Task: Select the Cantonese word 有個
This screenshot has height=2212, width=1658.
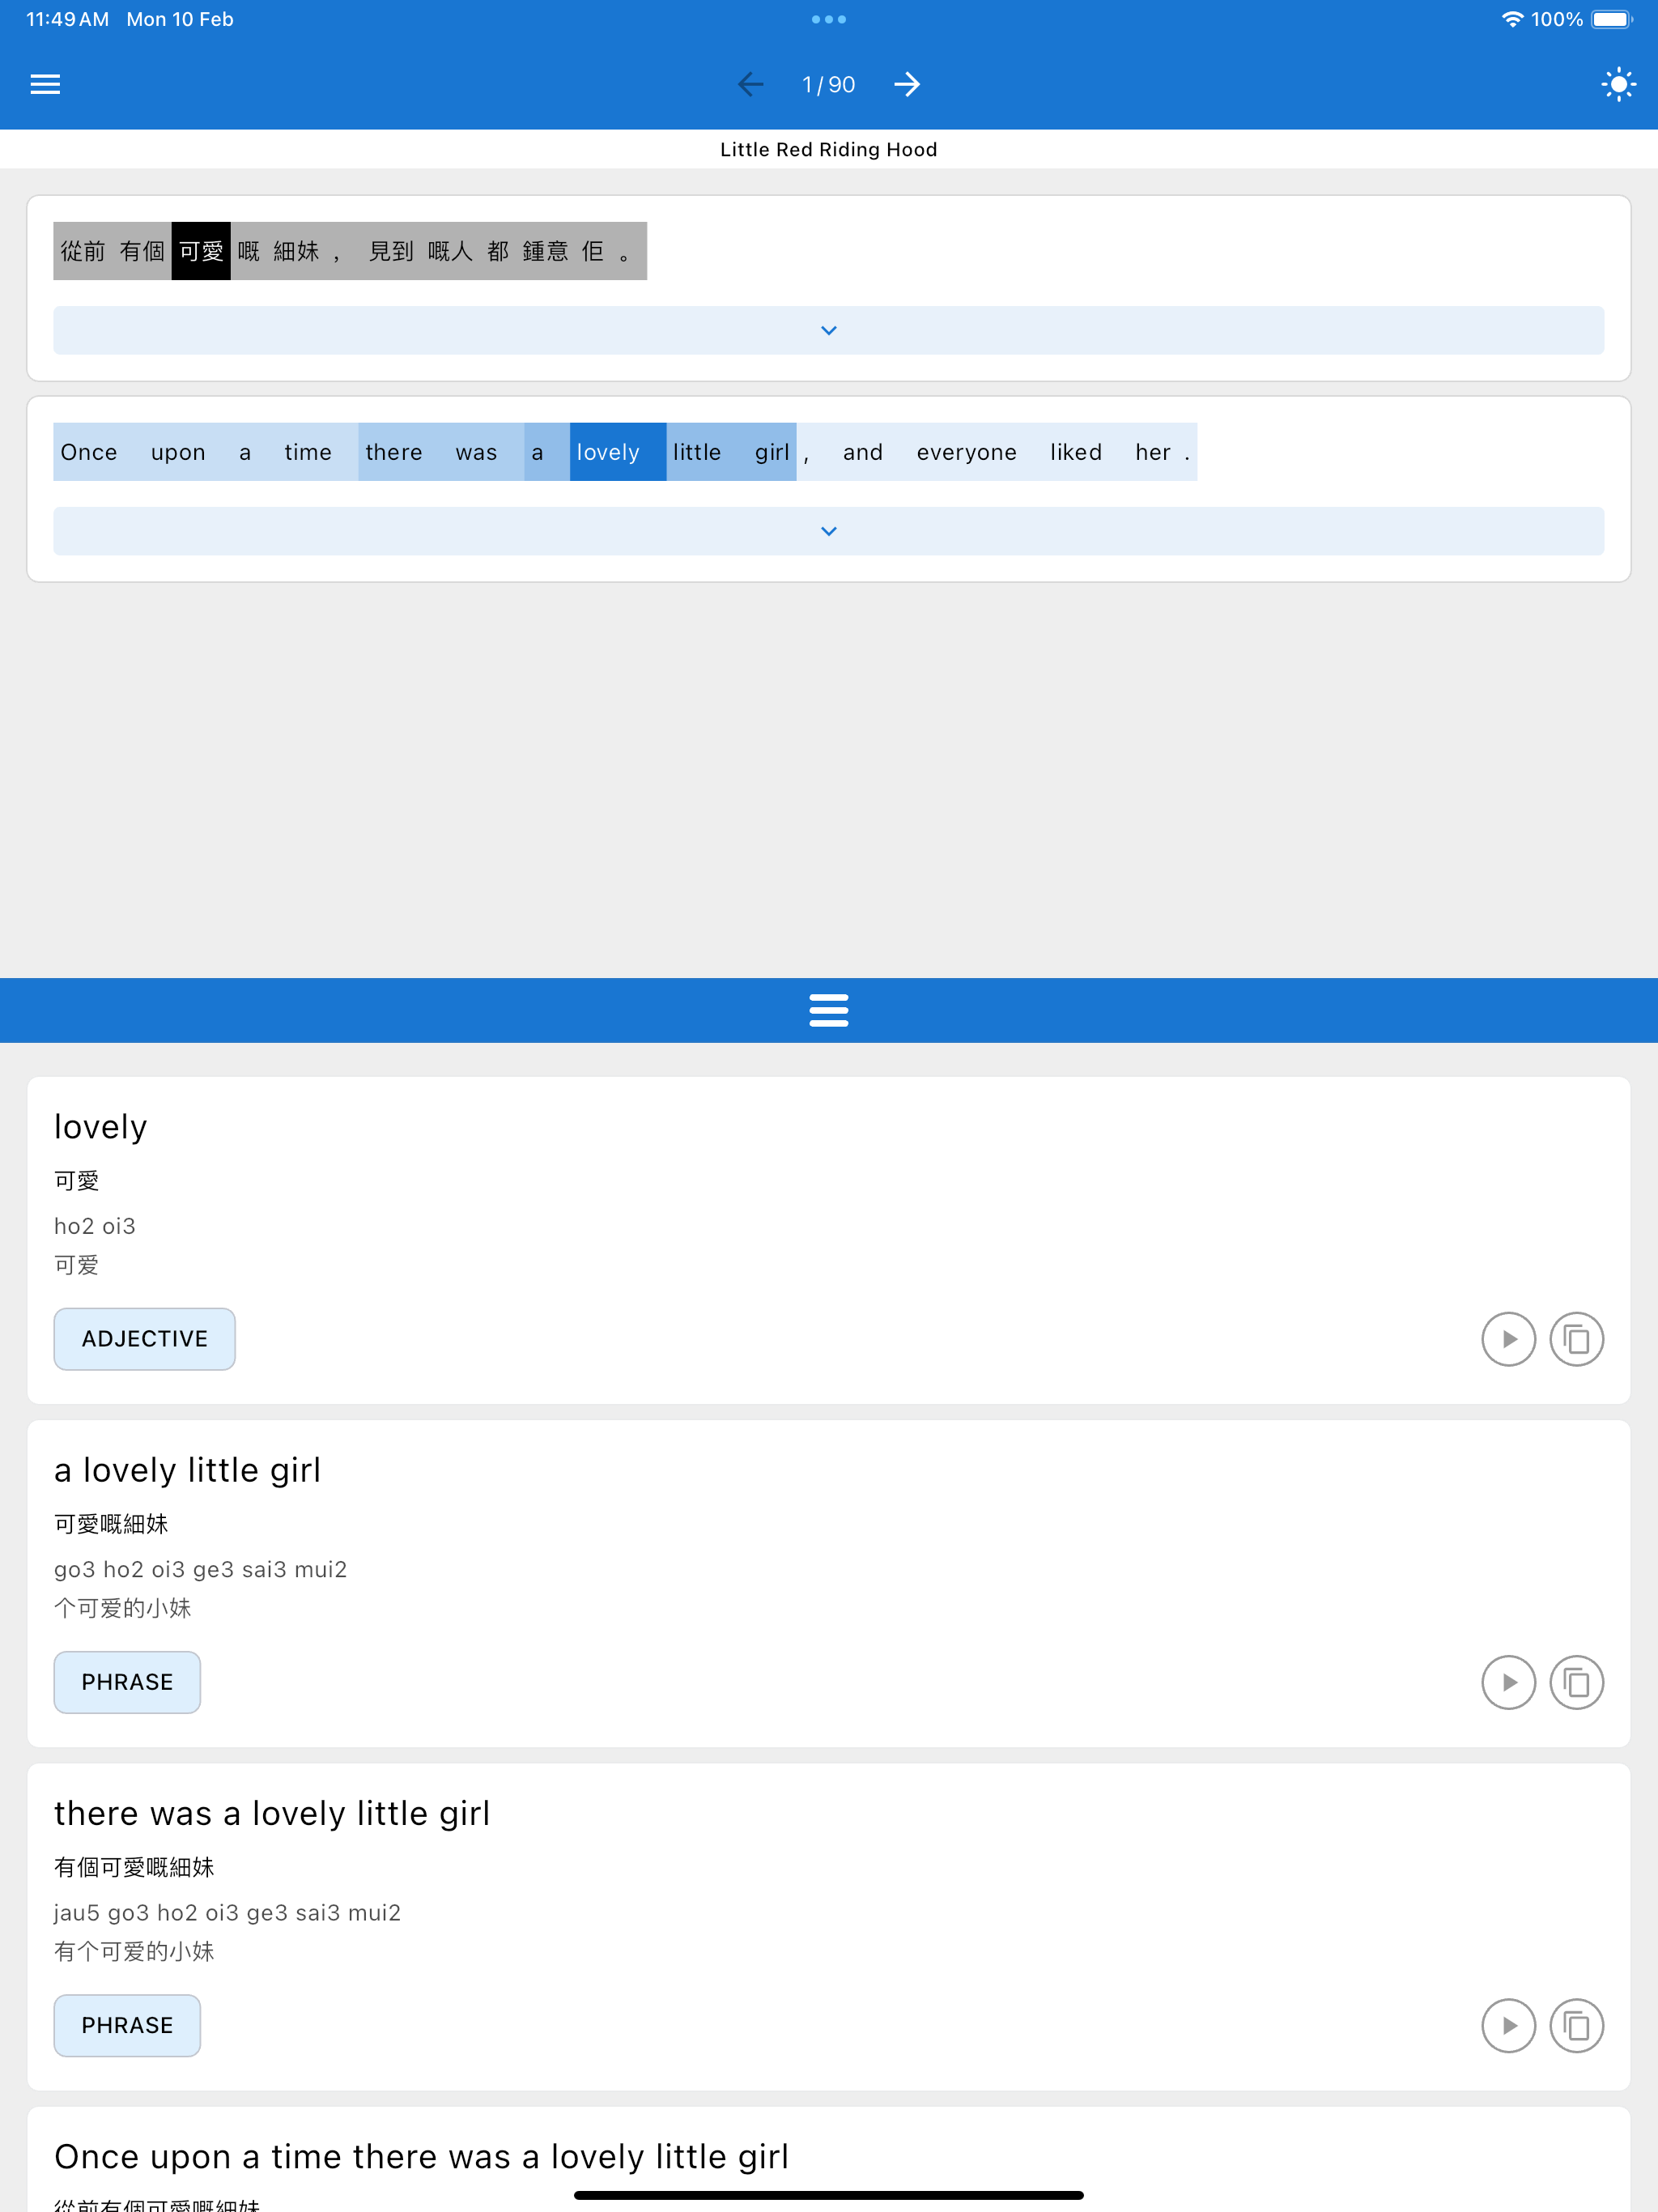Action: click(x=142, y=251)
